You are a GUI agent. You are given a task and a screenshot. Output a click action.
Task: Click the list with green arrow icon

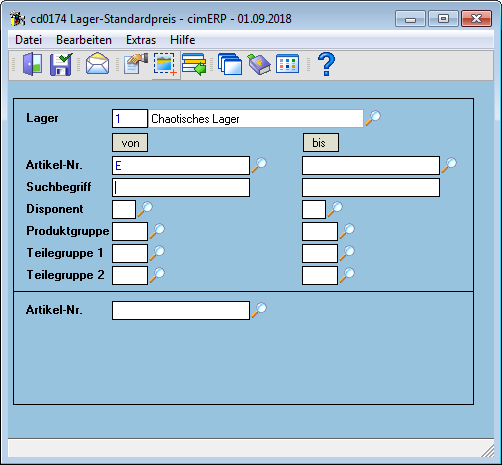coord(194,64)
